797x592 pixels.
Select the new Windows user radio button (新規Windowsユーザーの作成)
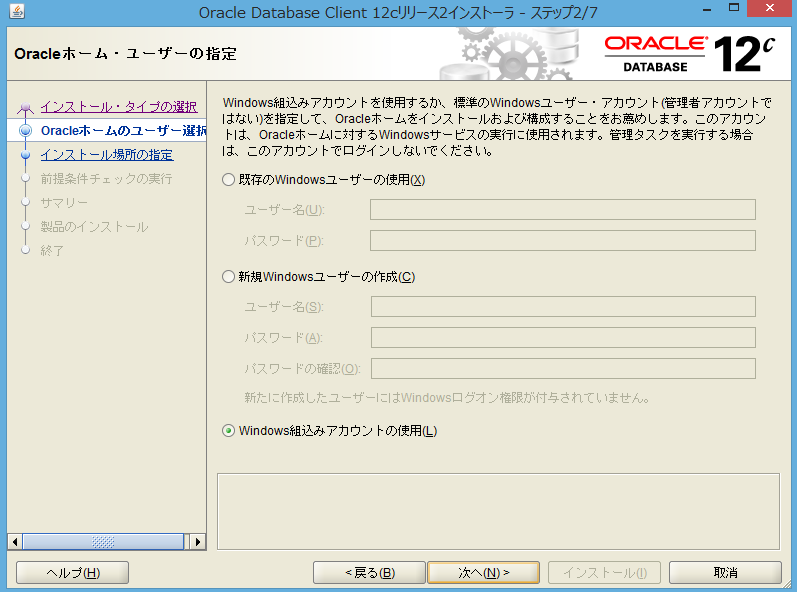pos(228,276)
